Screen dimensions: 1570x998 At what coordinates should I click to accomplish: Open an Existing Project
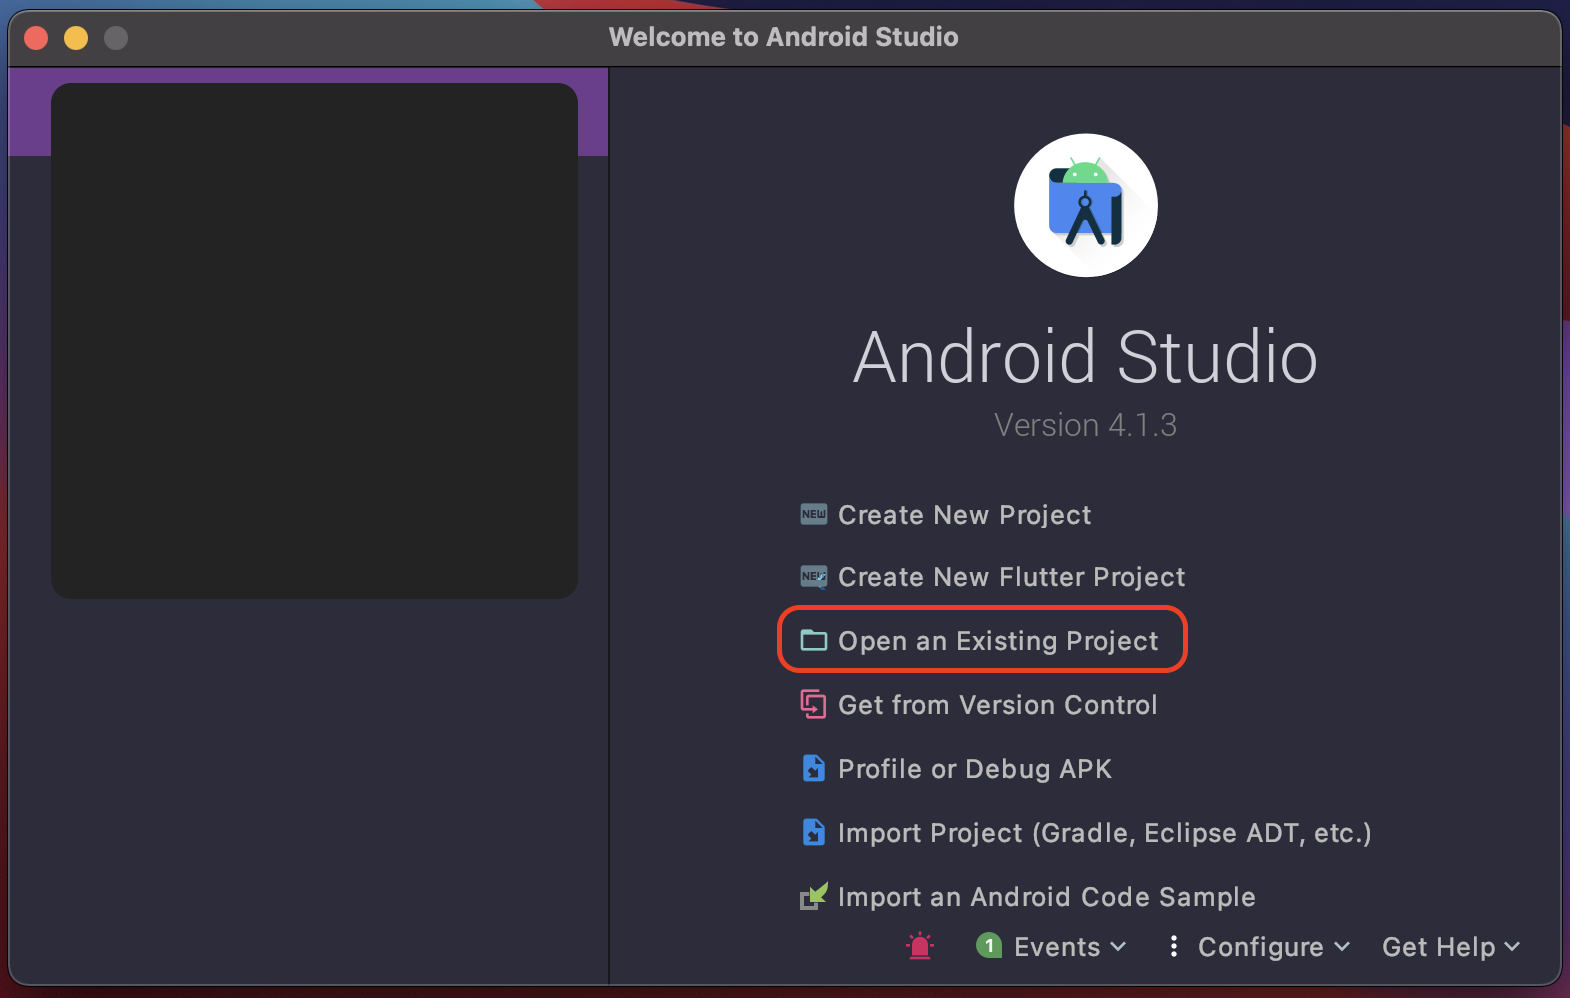[998, 641]
